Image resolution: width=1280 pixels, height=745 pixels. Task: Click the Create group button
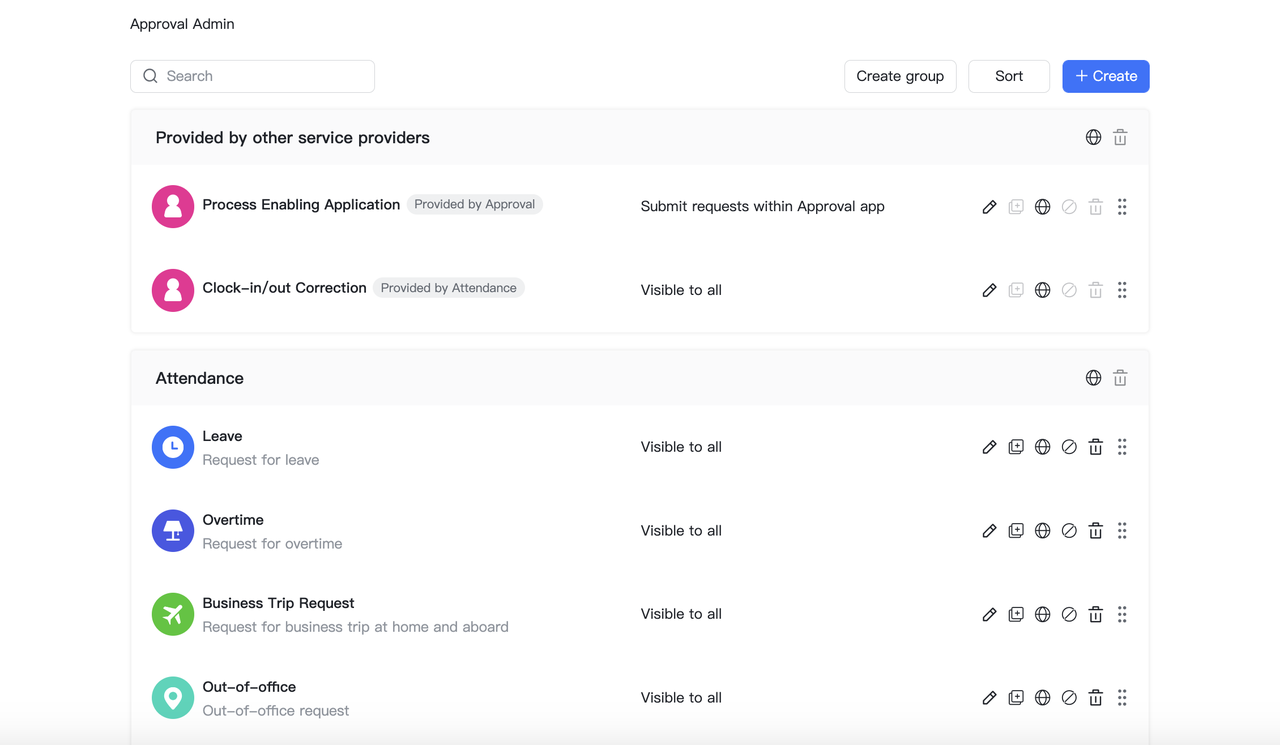(x=900, y=76)
